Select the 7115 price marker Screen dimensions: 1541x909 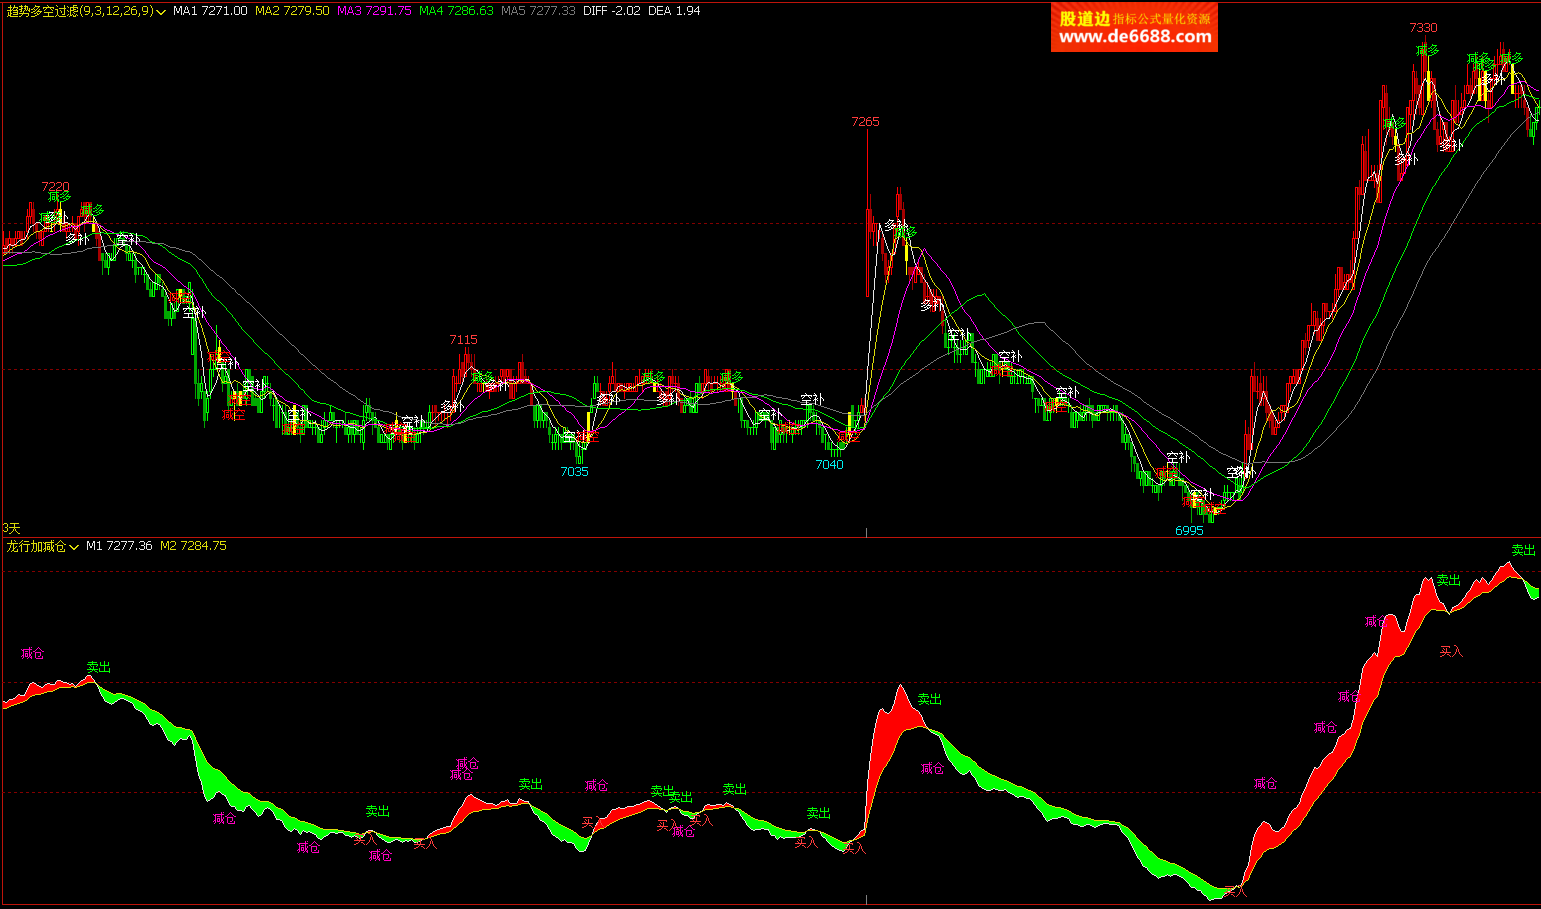[x=463, y=340]
